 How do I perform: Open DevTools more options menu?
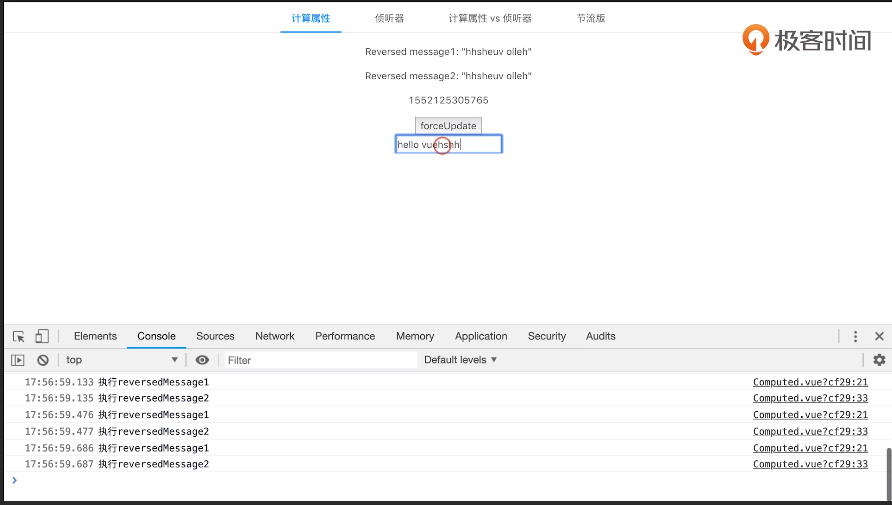tap(855, 336)
